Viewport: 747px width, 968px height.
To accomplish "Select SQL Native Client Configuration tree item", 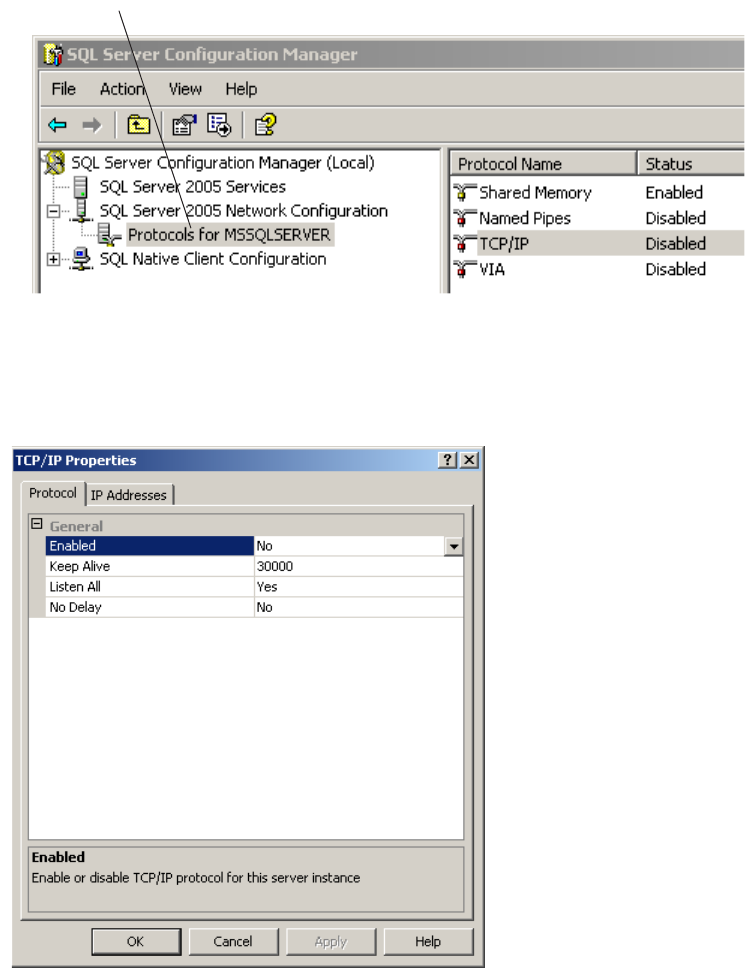I will click(x=213, y=259).
